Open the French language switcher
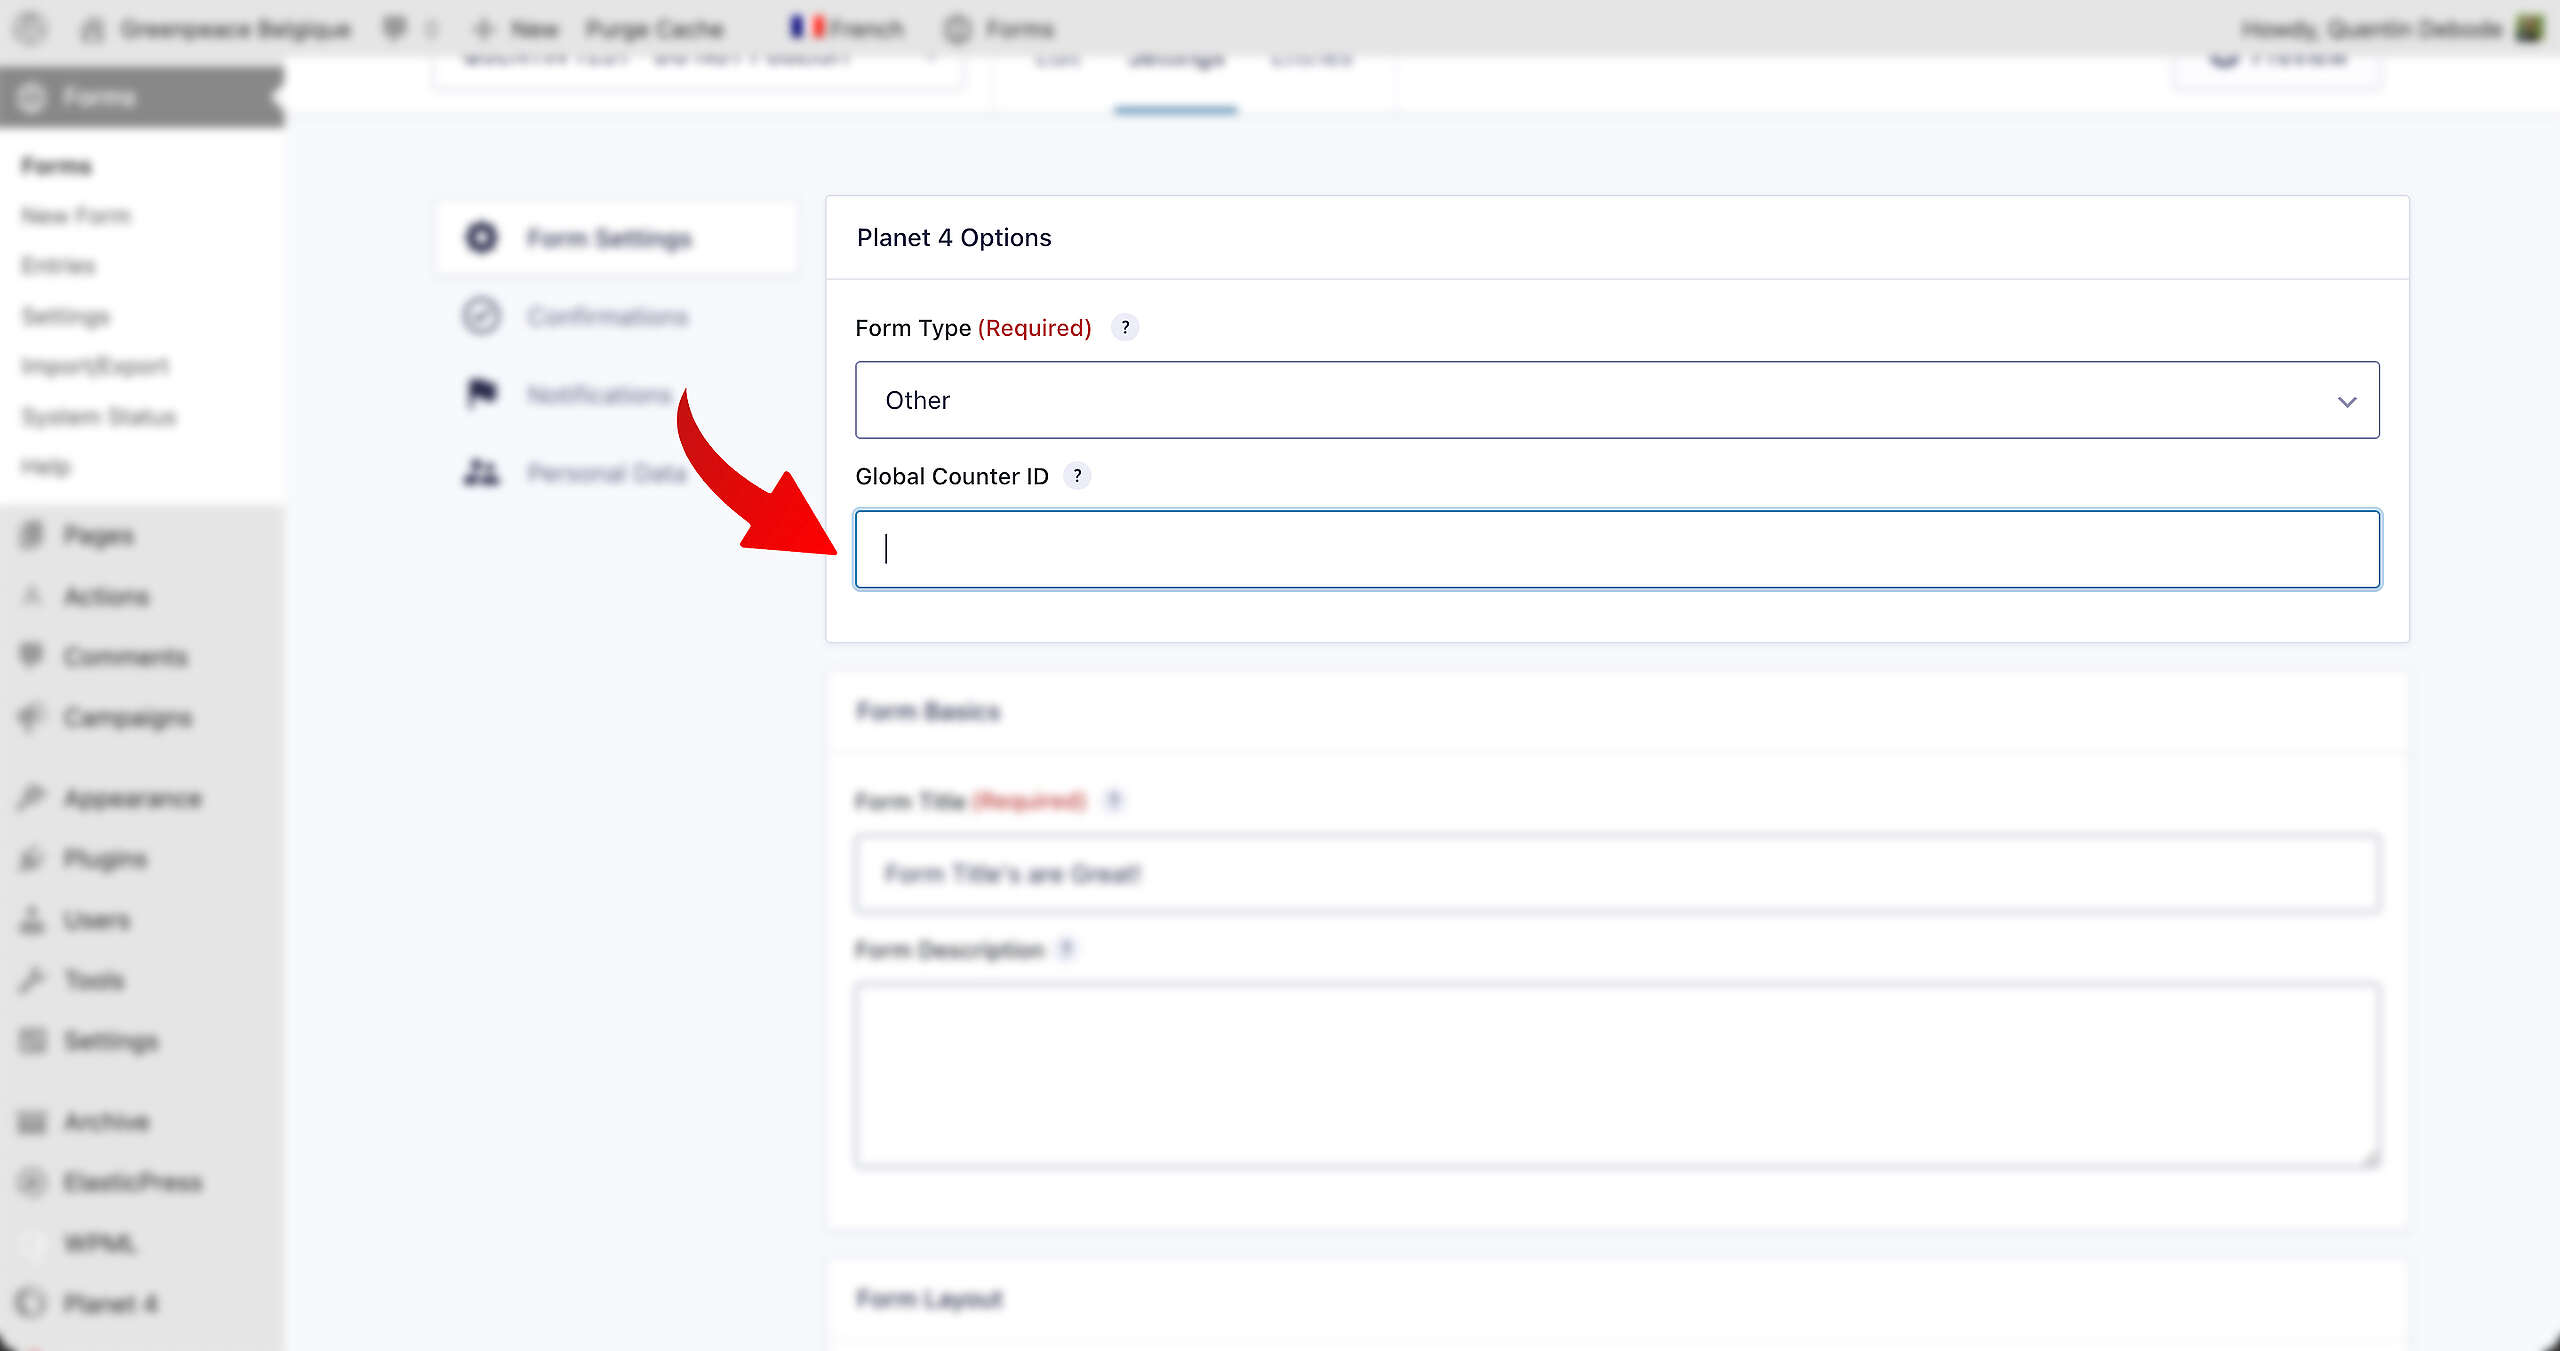The height and width of the screenshot is (1351, 2560). click(846, 28)
